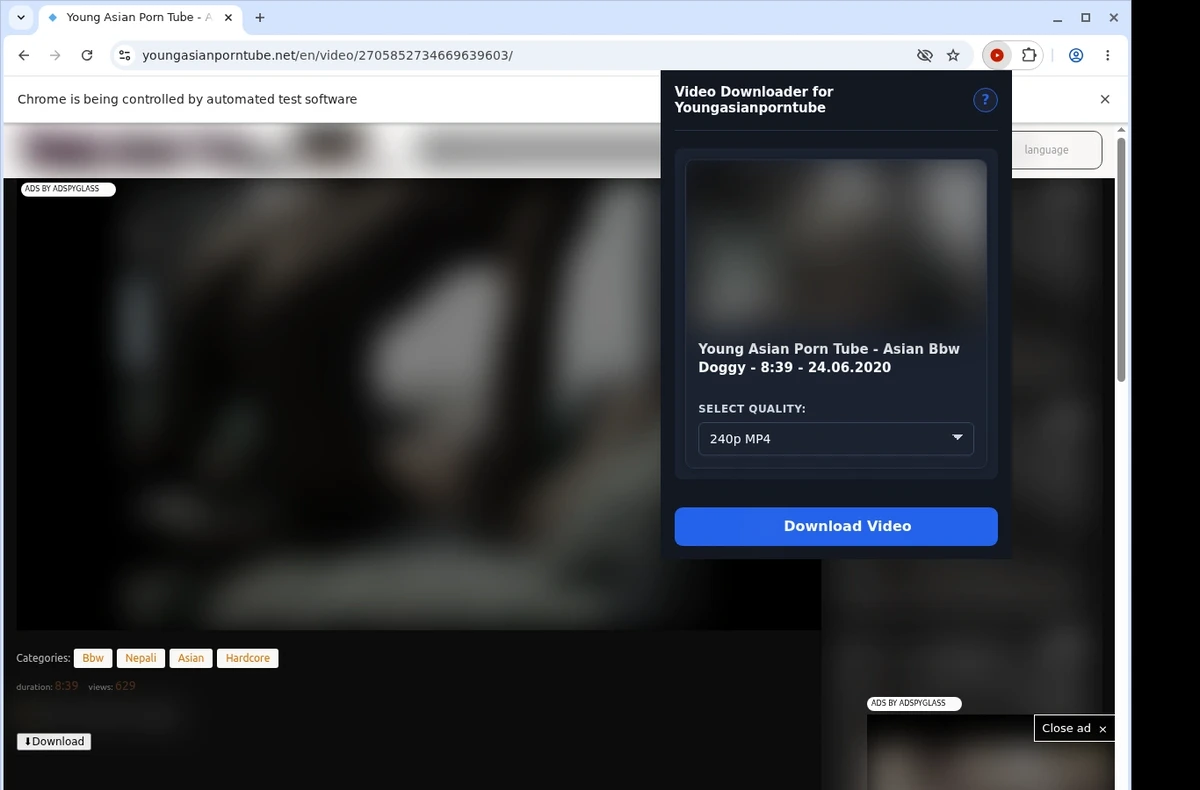Click the Download Video button

(x=836, y=526)
